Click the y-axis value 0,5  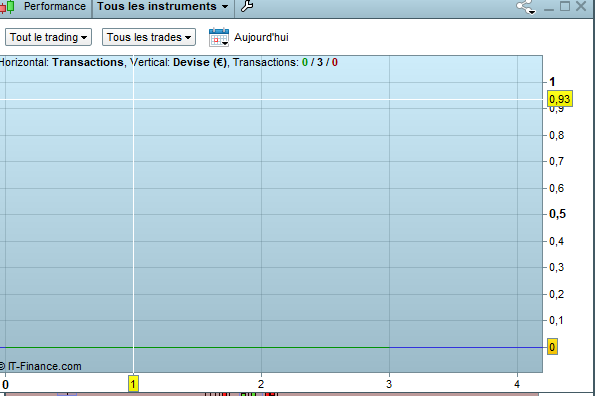pos(557,214)
